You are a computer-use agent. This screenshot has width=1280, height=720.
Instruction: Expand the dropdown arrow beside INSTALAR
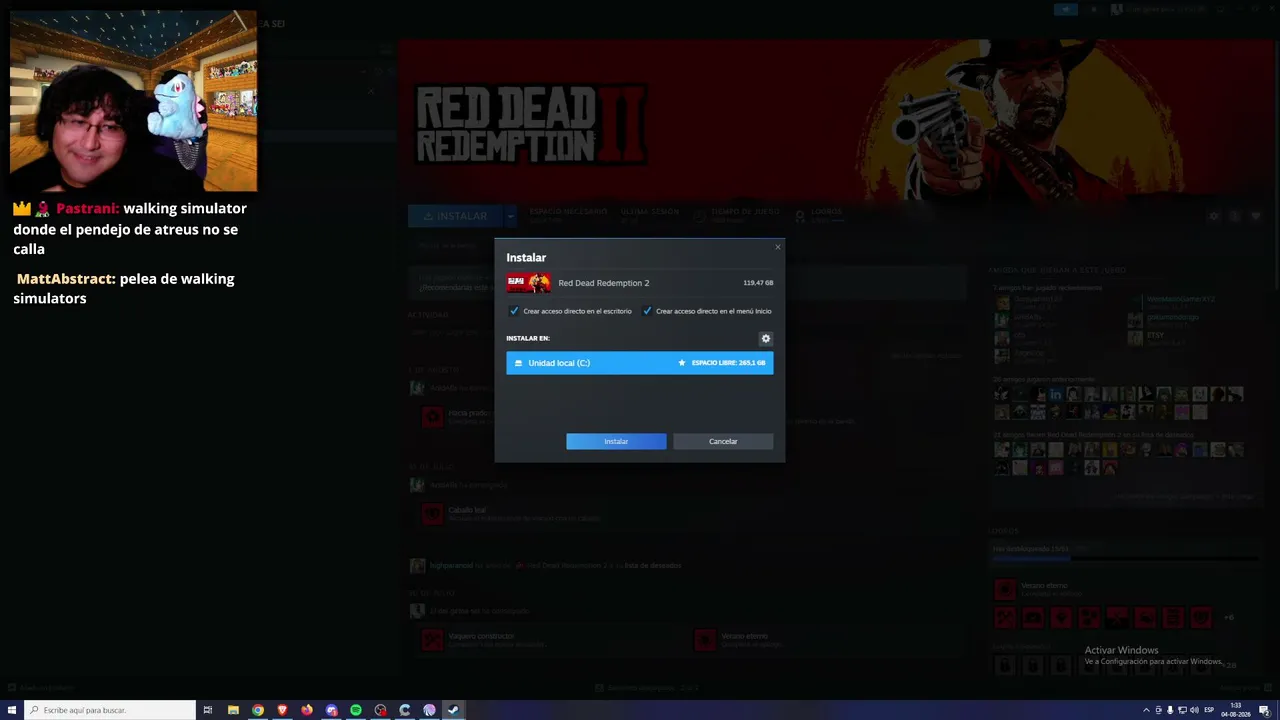tap(510, 216)
